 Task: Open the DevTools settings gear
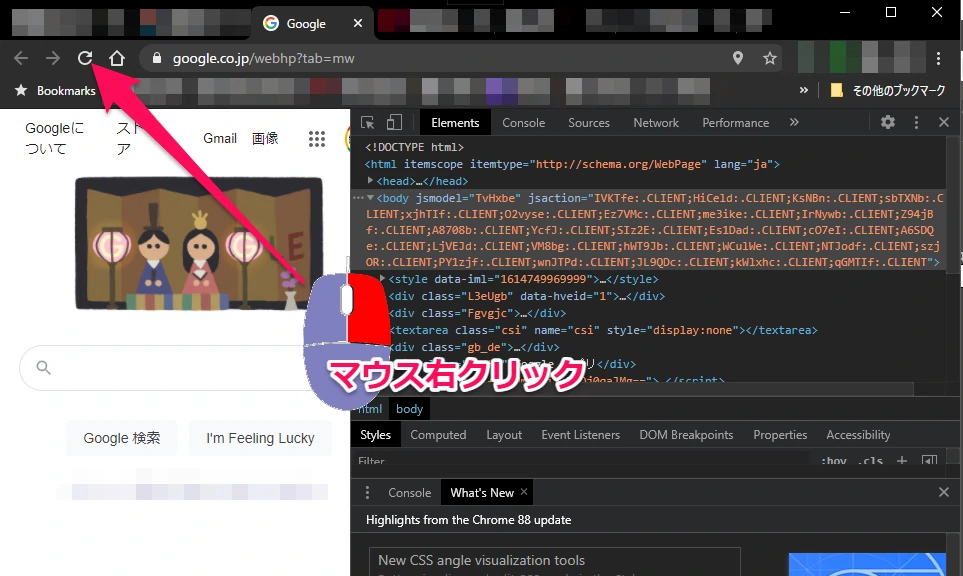[887, 122]
